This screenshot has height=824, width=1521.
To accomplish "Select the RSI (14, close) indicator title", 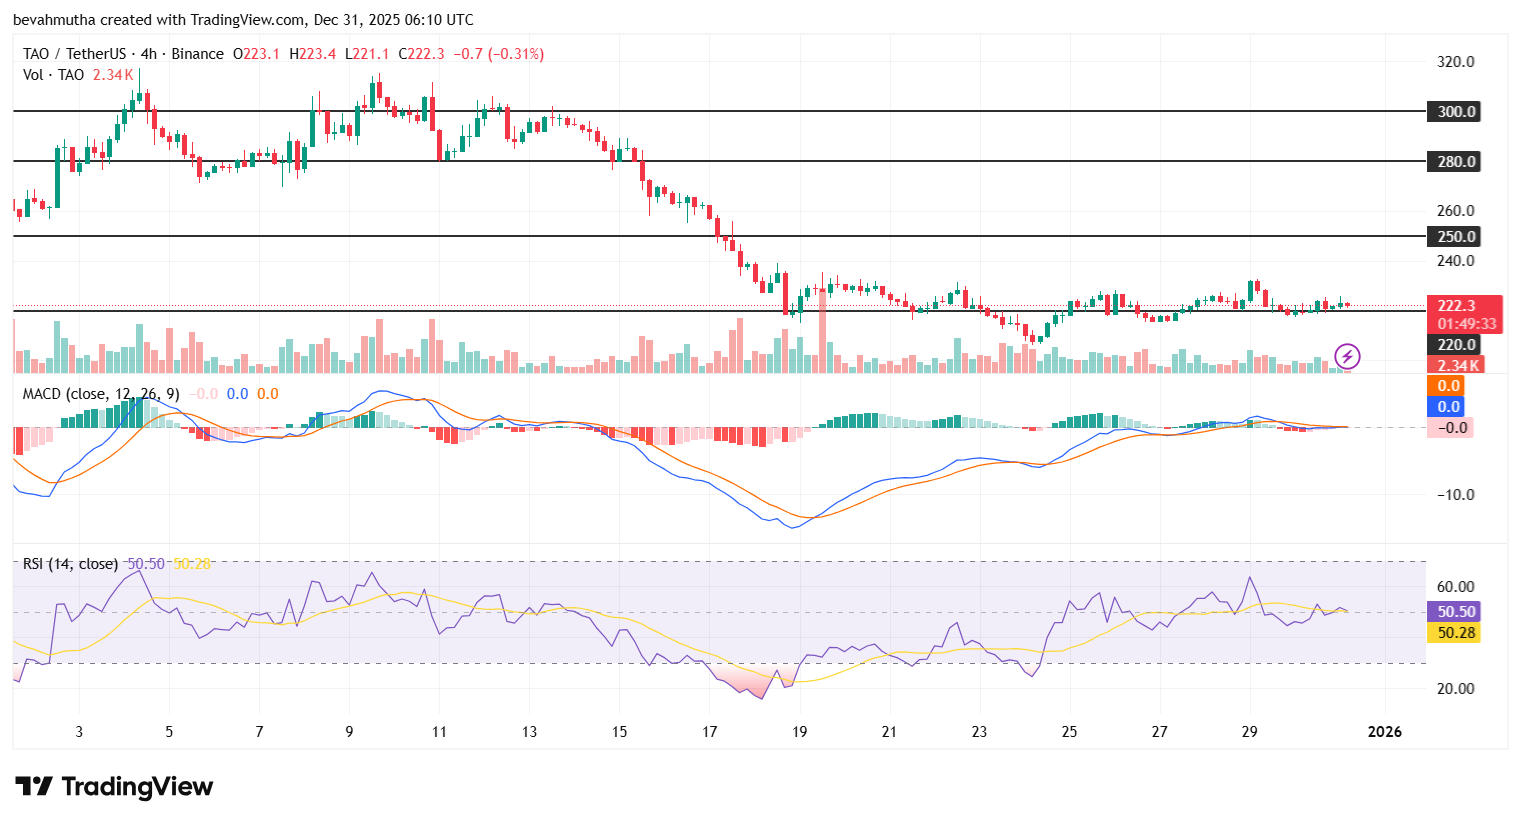I will (70, 563).
